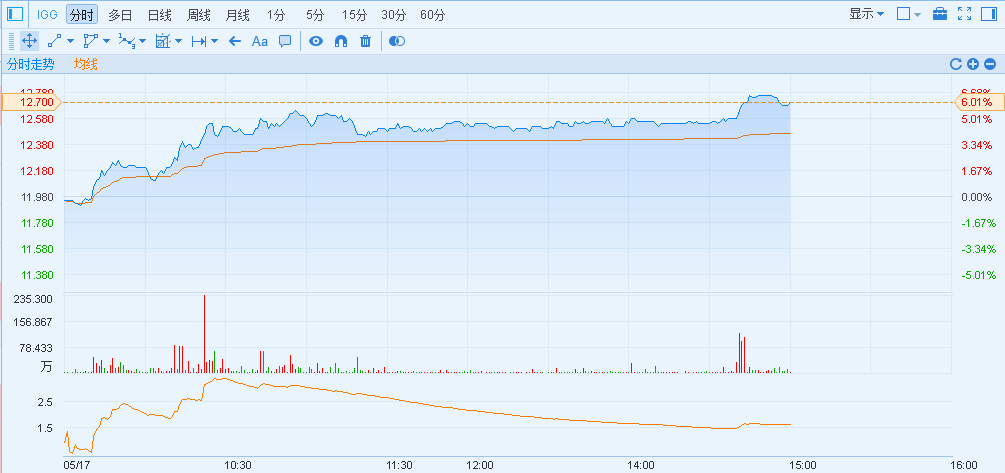Select the wave pattern numbering tool
Screen dimensions: 1005x473
click(x=127, y=41)
